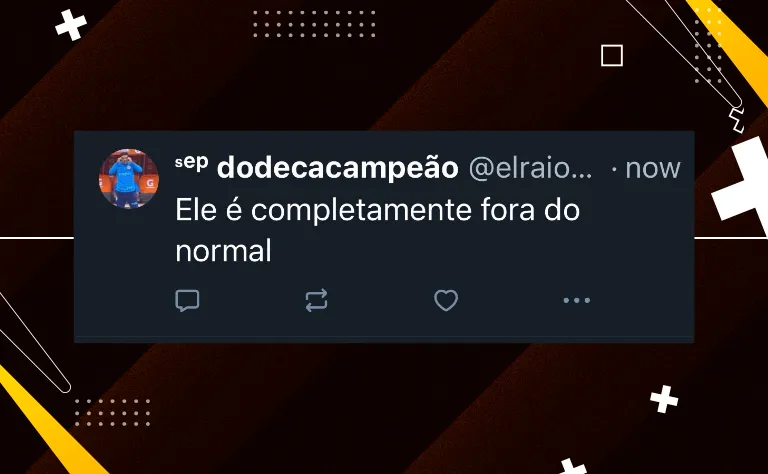Click the dodecacampeão display name

click(337, 168)
